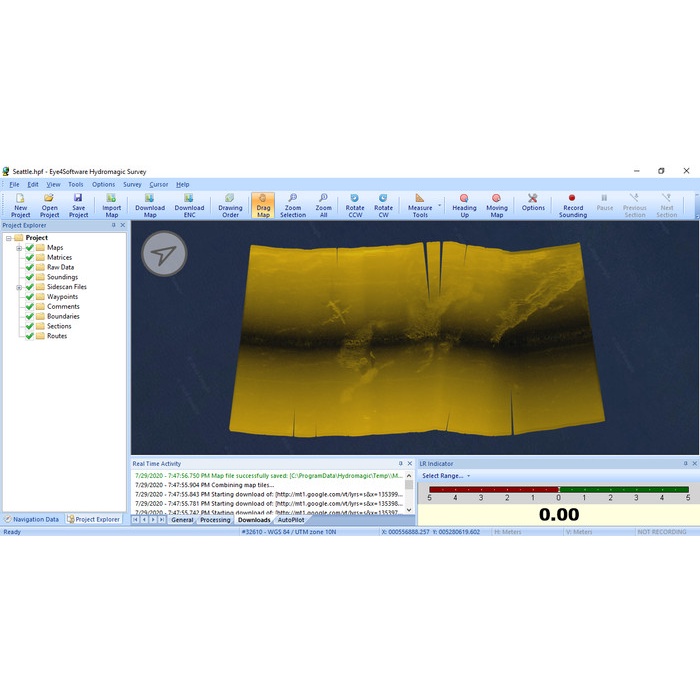Close the Project Explorer panel
The image size is (700, 700).
(x=123, y=225)
